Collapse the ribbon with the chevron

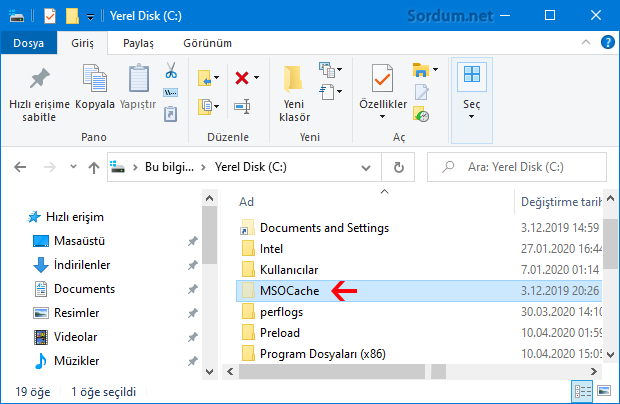(x=586, y=42)
